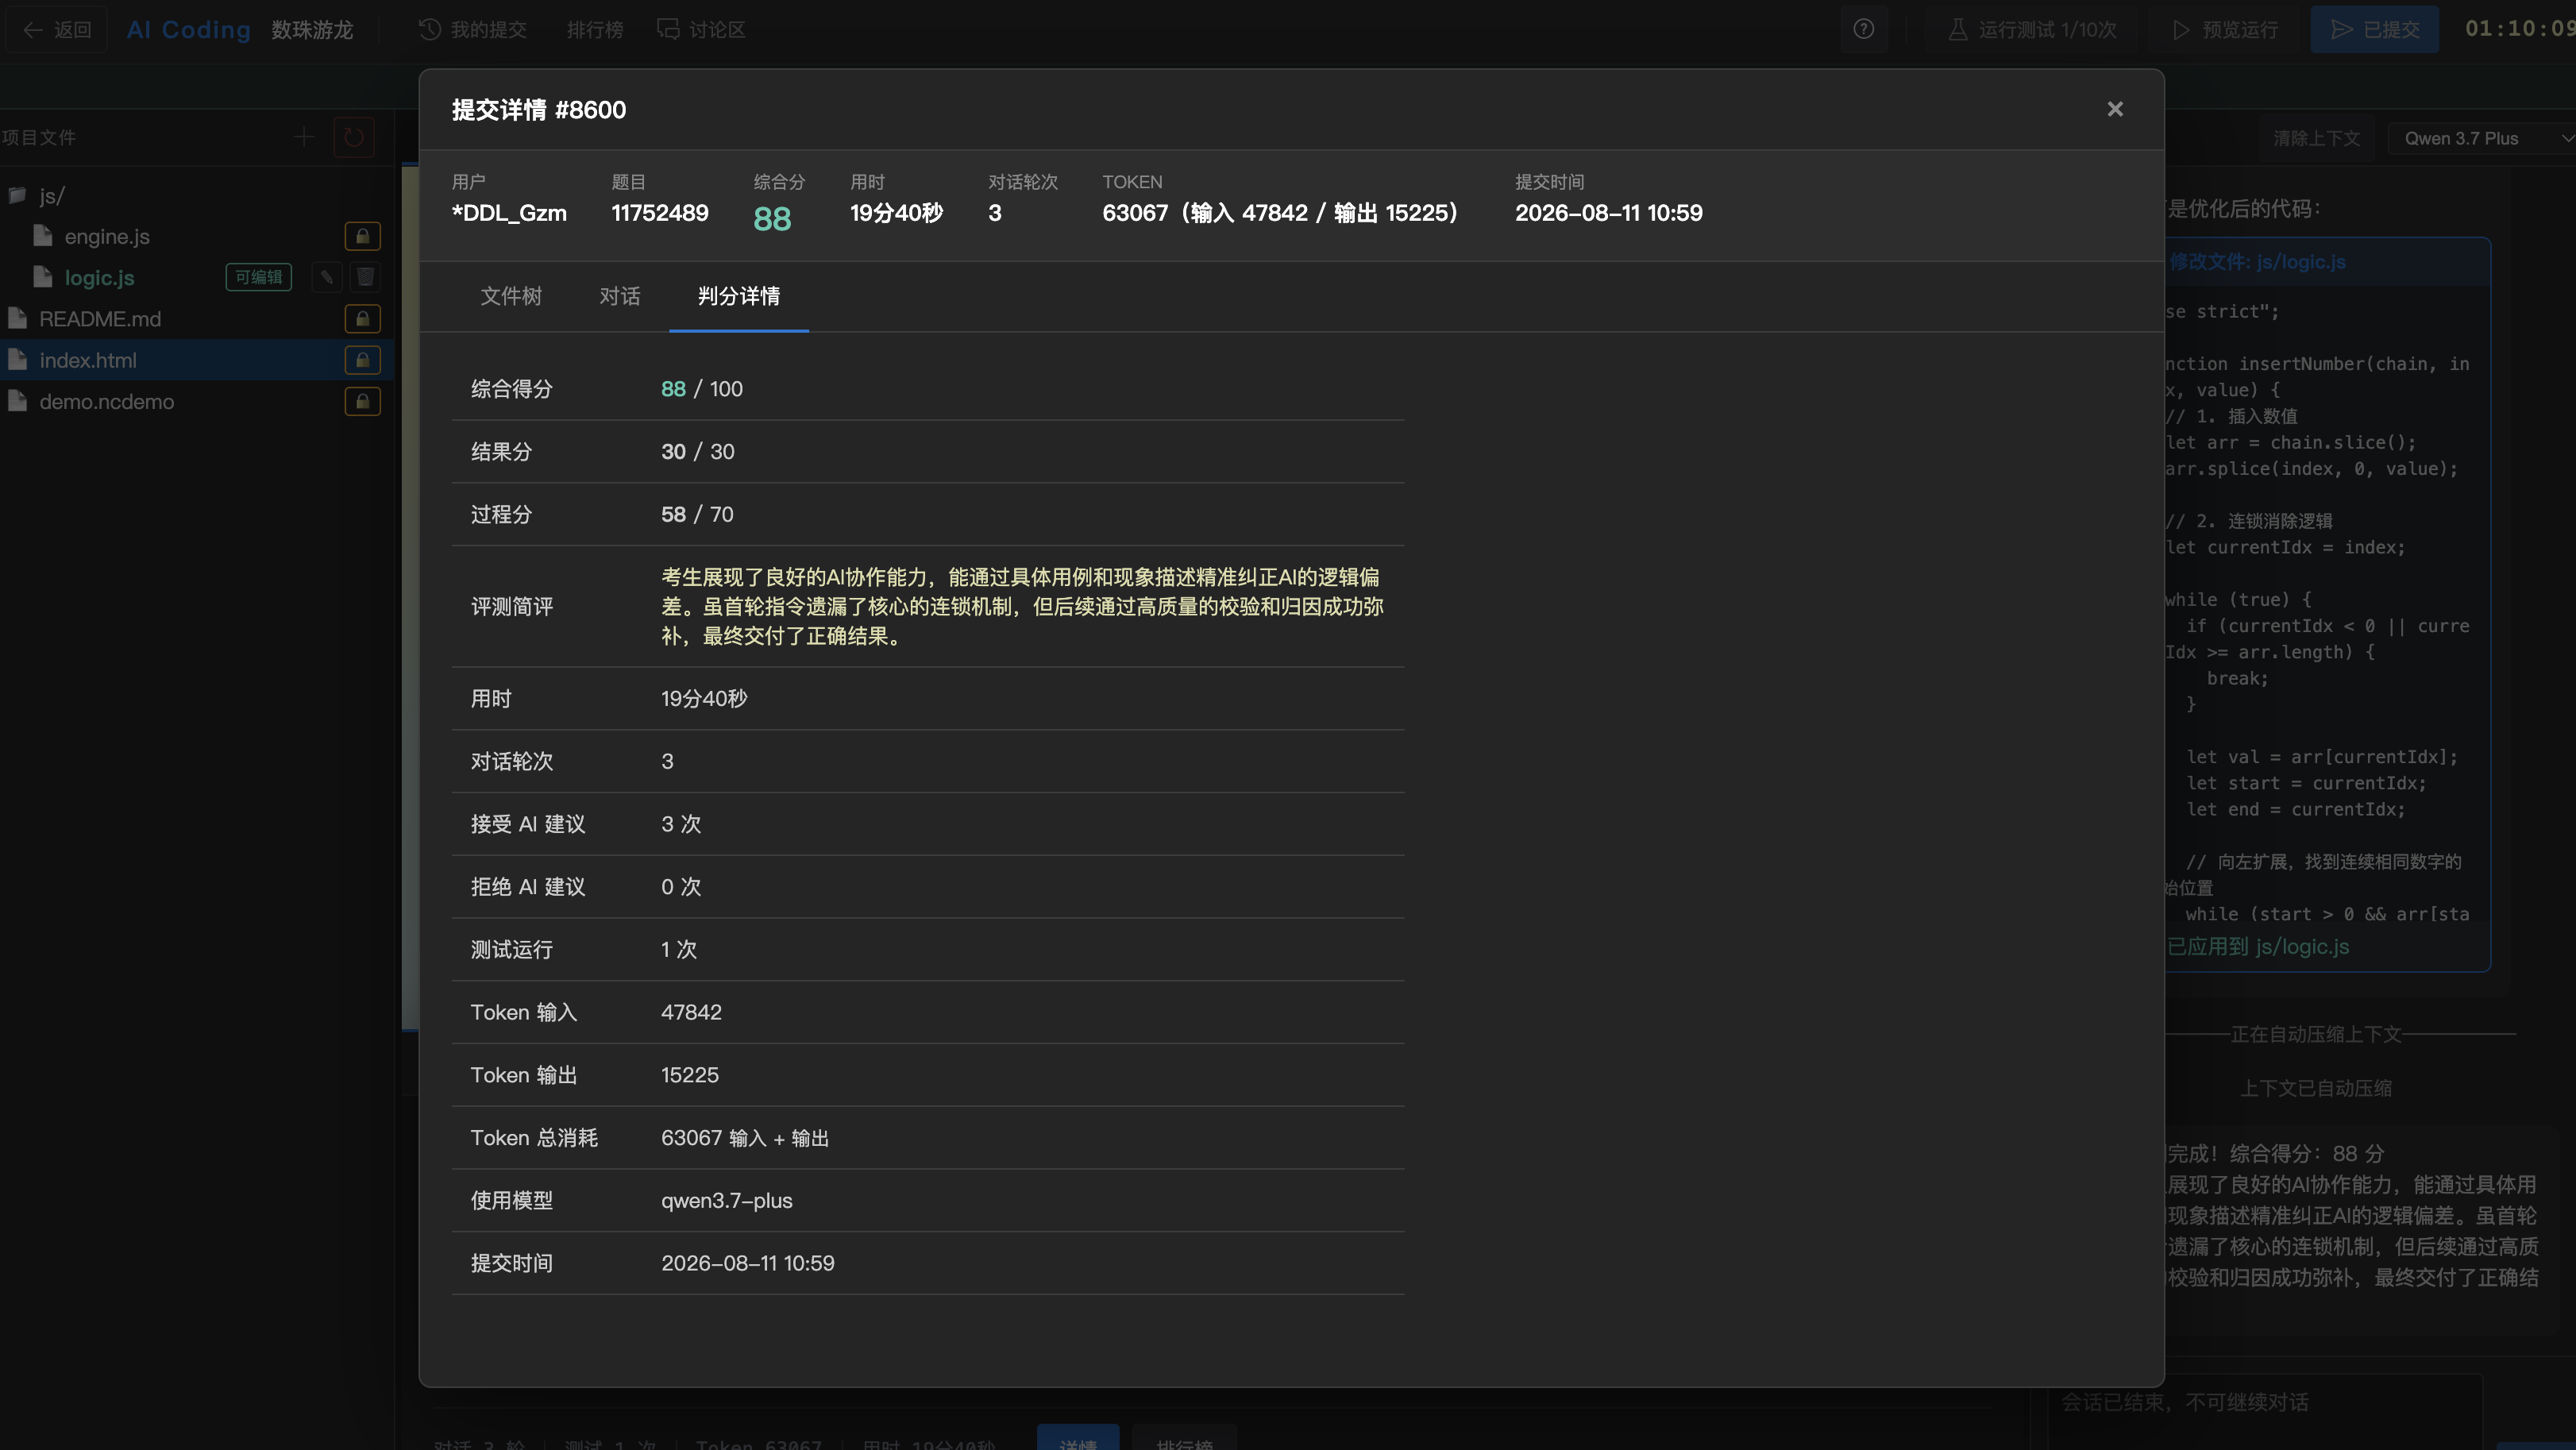Toggle the lock on index.html
The image size is (2576, 1450).
click(362, 360)
